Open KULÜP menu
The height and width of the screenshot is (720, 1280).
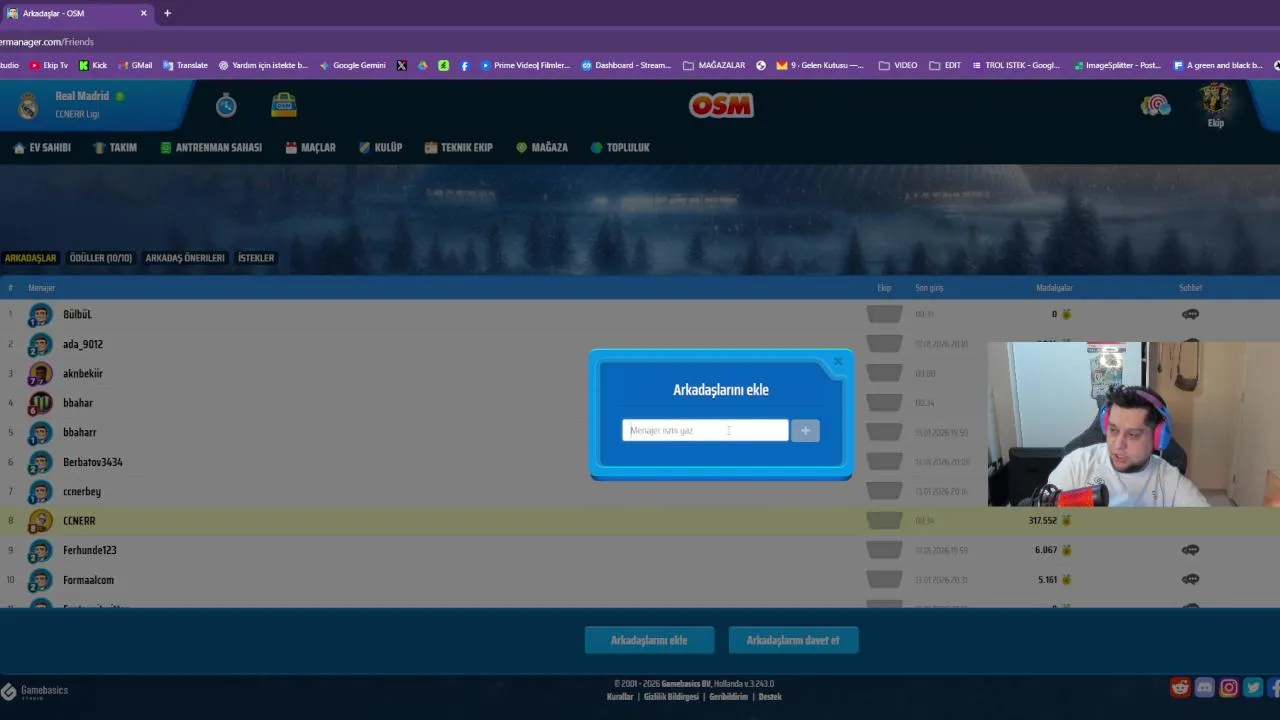380,147
